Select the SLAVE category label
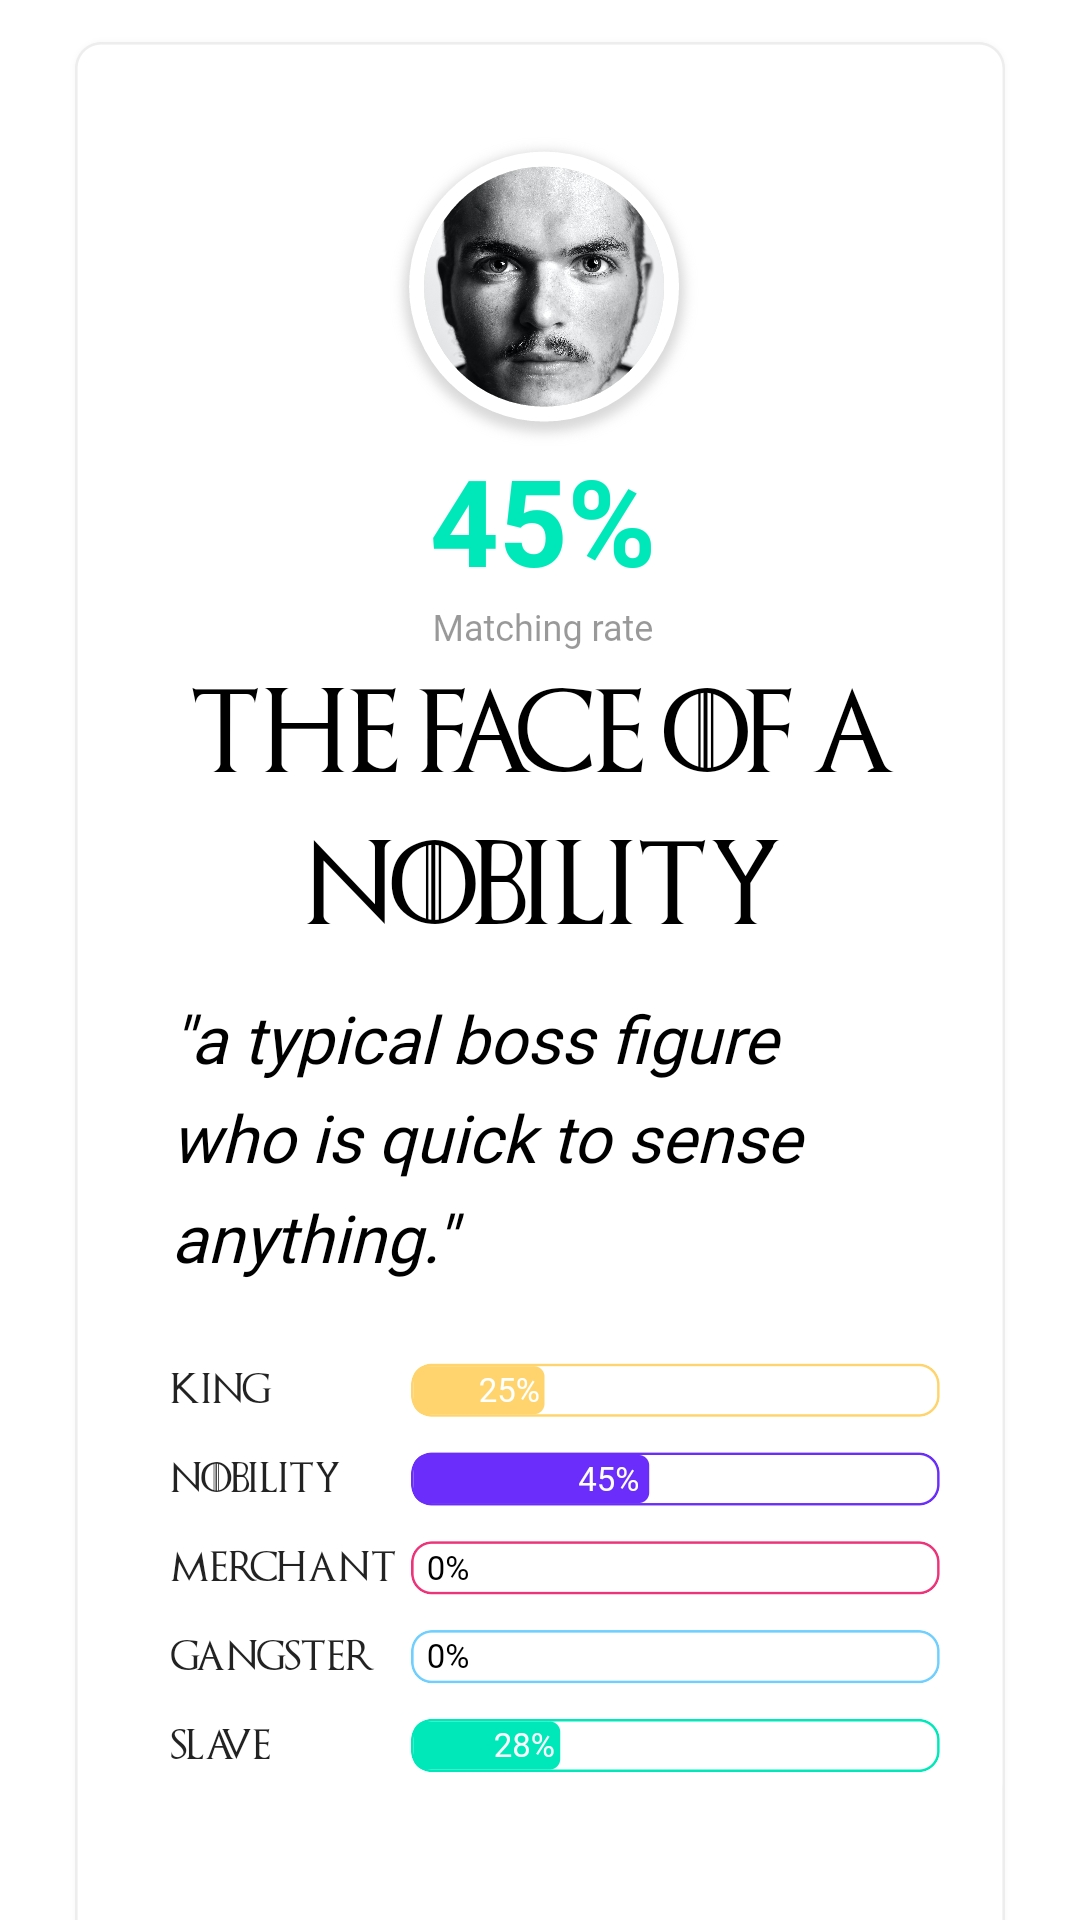1080x1920 pixels. tap(220, 1745)
